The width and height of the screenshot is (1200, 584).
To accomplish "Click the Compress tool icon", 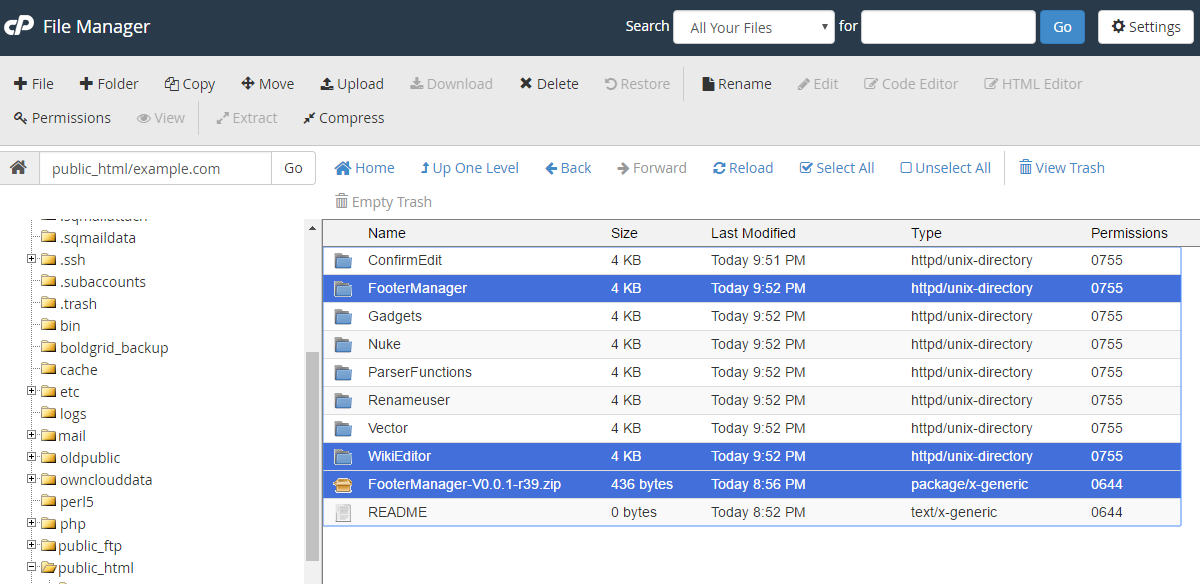I will pos(310,118).
